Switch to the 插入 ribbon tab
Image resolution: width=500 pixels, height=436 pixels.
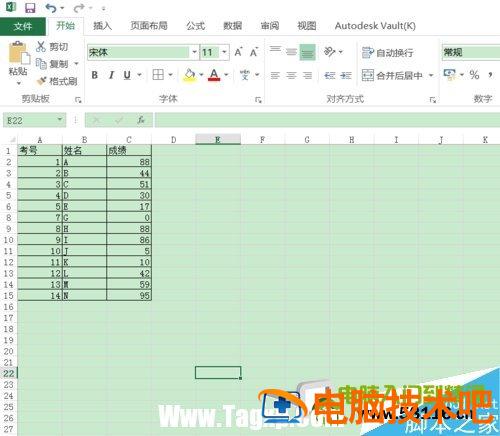102,26
